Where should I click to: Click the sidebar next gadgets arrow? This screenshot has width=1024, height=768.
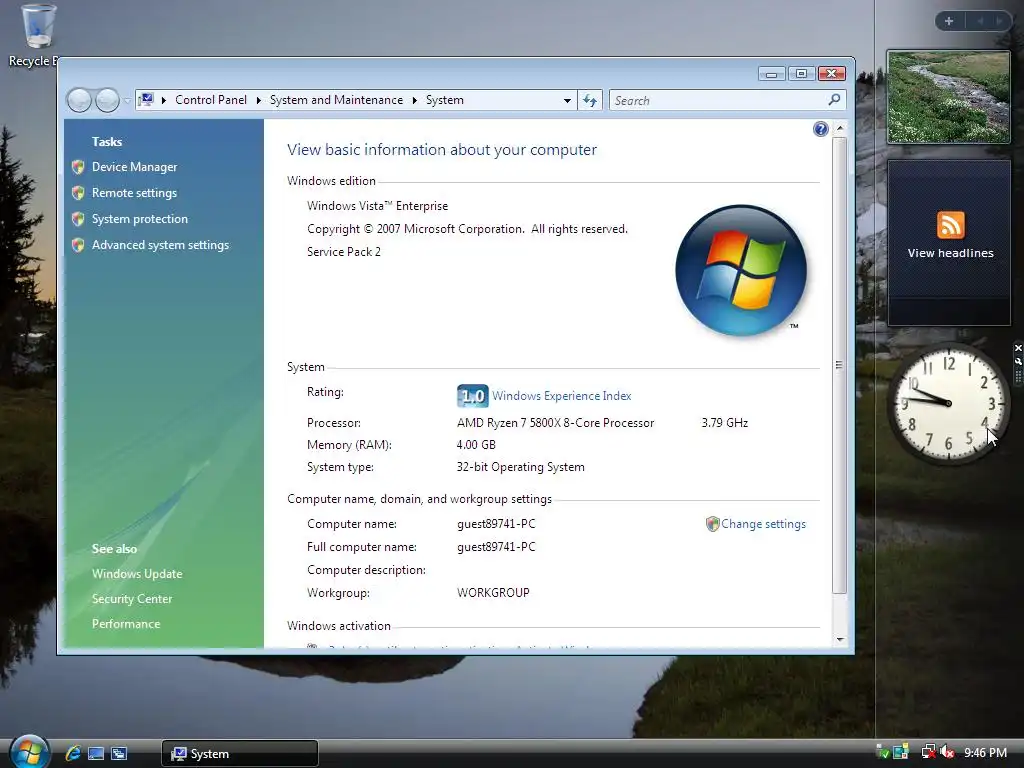coord(999,21)
